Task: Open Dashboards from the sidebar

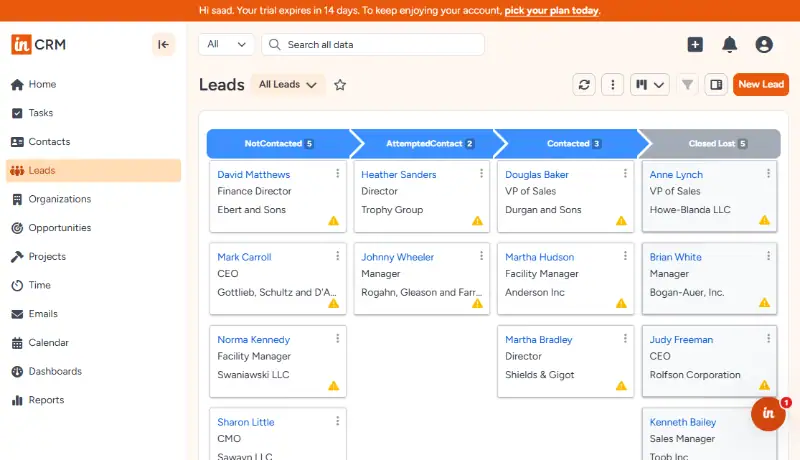Action: tap(55, 371)
